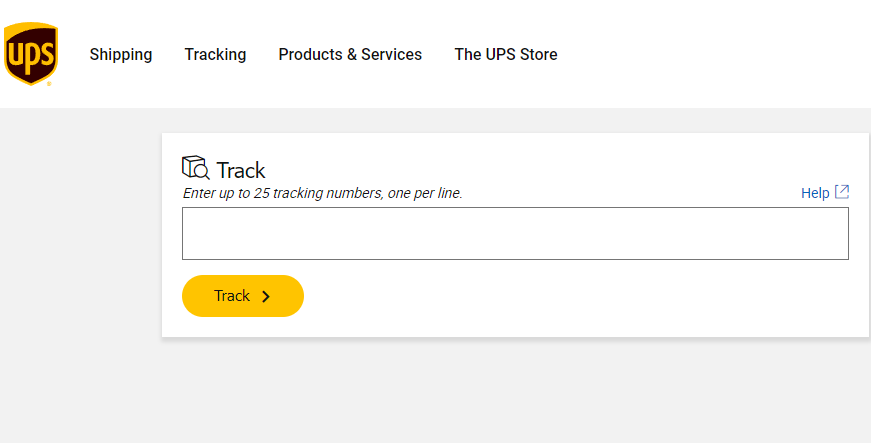Screen dimensions: 871x443
Task: Open tracking help in a new window
Action: tap(825, 193)
